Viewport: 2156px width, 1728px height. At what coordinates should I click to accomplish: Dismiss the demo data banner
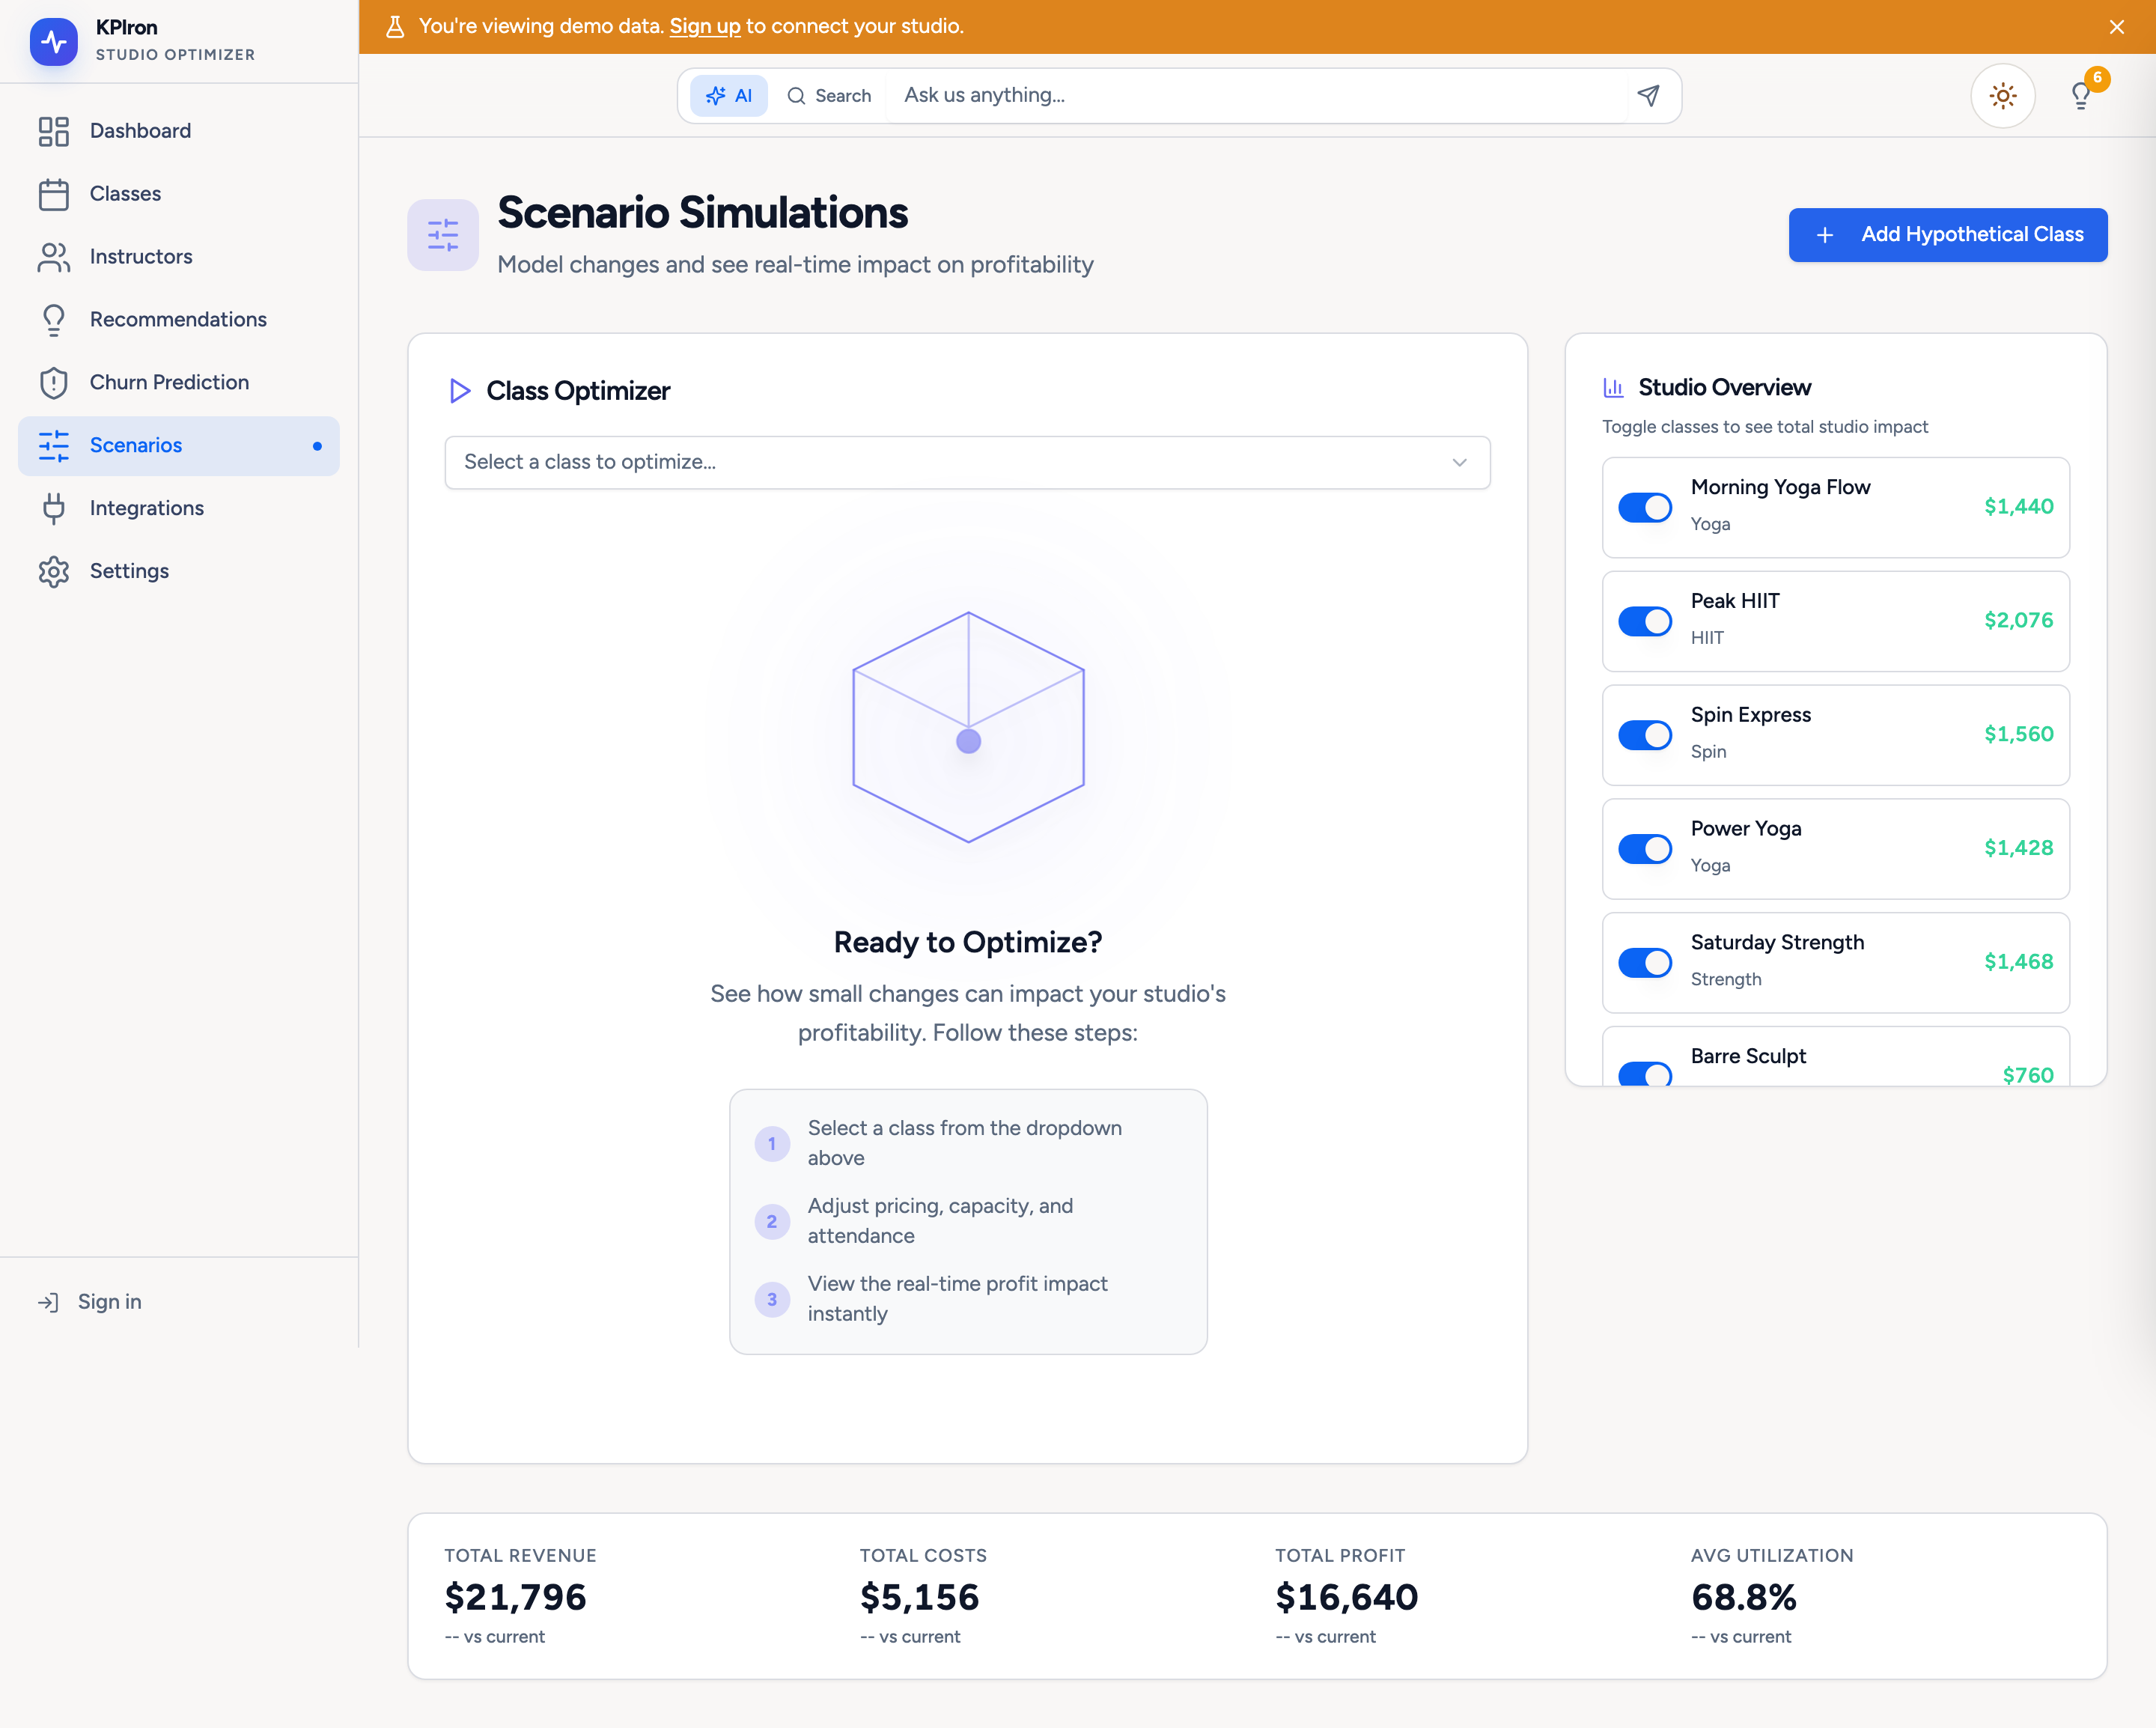pos(2117,27)
